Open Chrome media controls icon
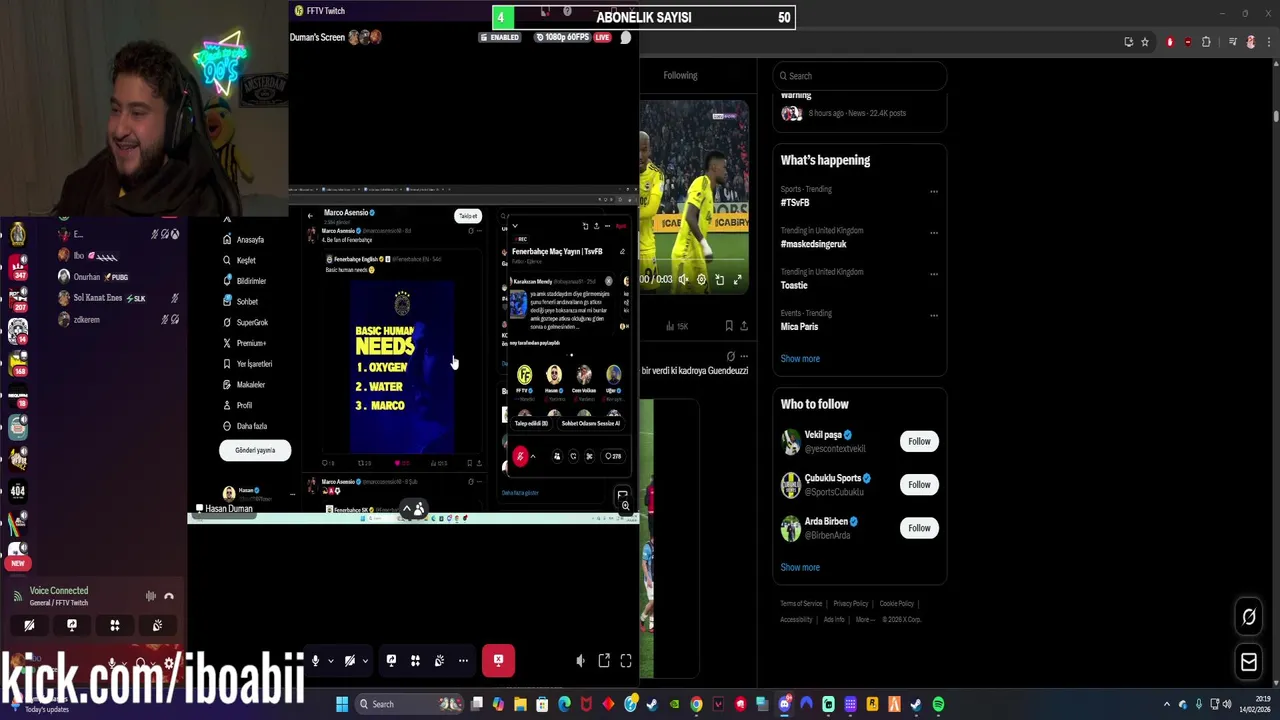The height and width of the screenshot is (720, 1280). 1233,42
